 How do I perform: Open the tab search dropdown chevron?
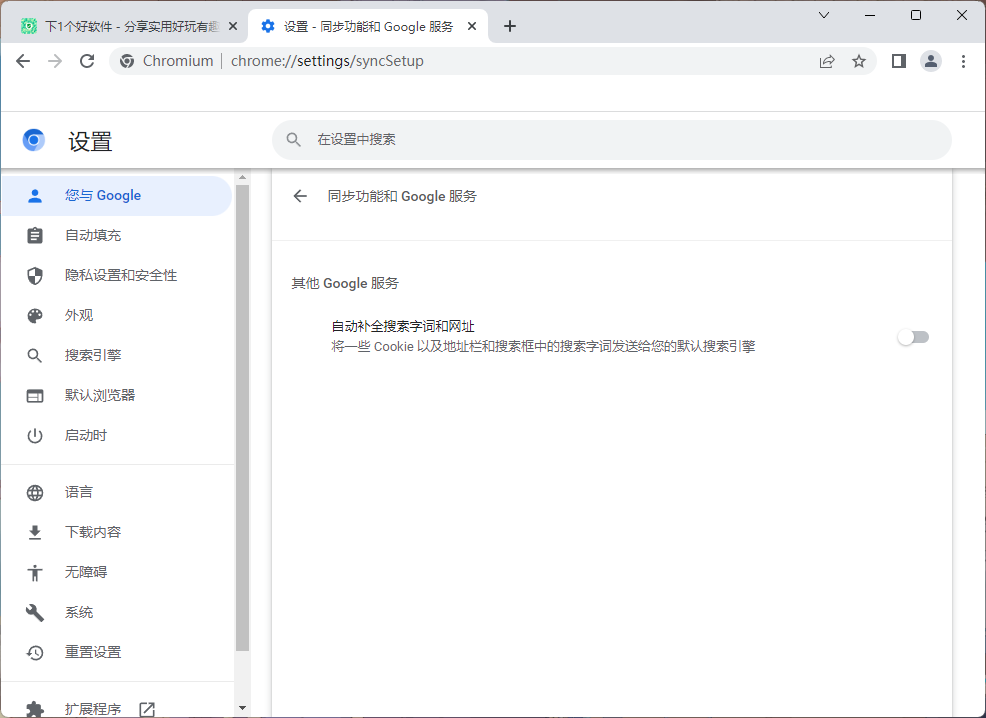click(x=824, y=15)
